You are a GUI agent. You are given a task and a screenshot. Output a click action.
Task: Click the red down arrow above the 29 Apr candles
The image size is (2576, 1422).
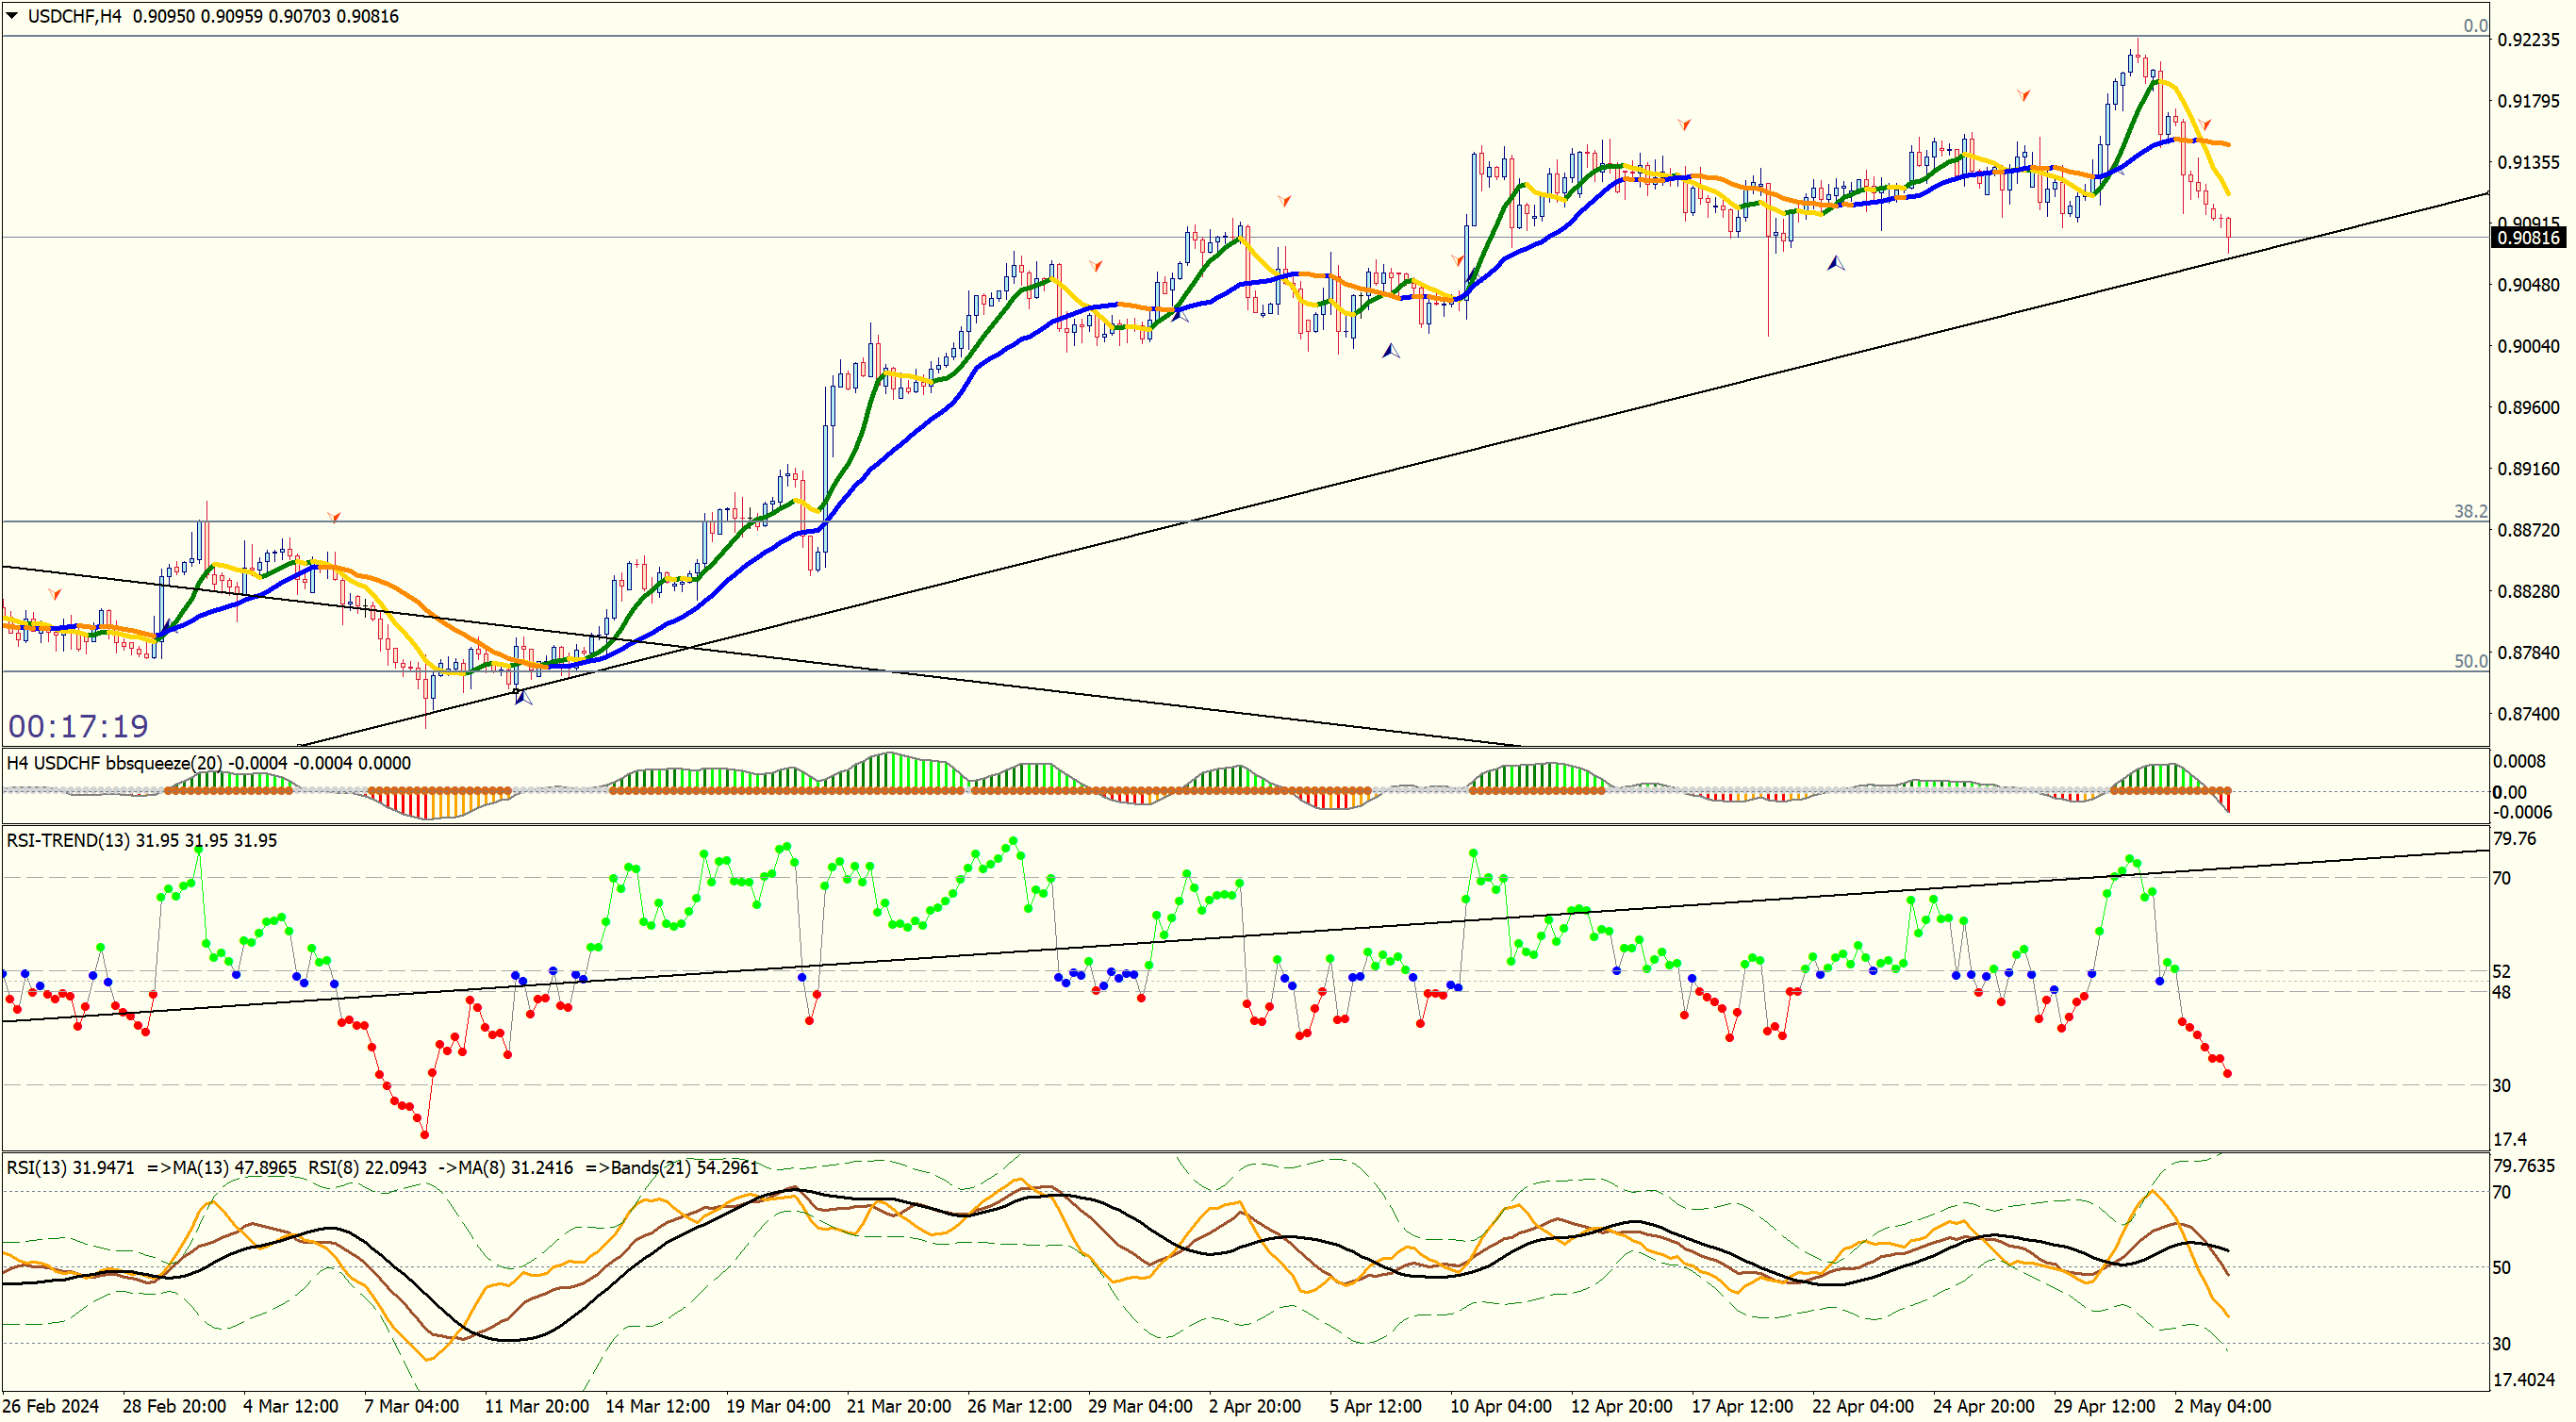[2024, 95]
